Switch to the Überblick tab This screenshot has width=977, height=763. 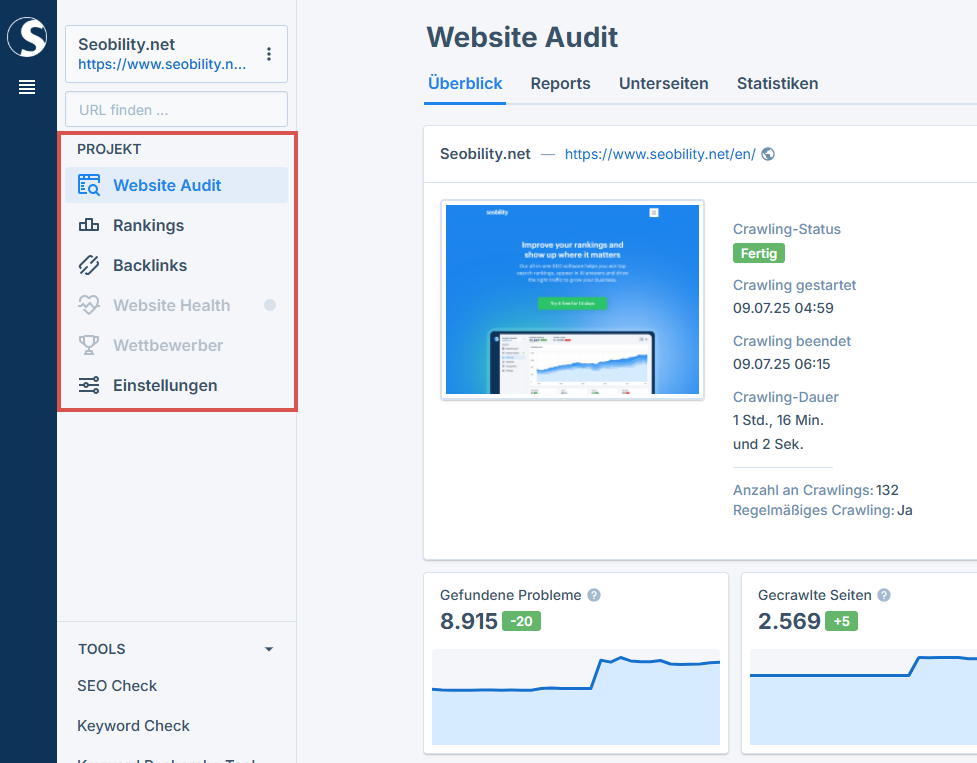465,83
